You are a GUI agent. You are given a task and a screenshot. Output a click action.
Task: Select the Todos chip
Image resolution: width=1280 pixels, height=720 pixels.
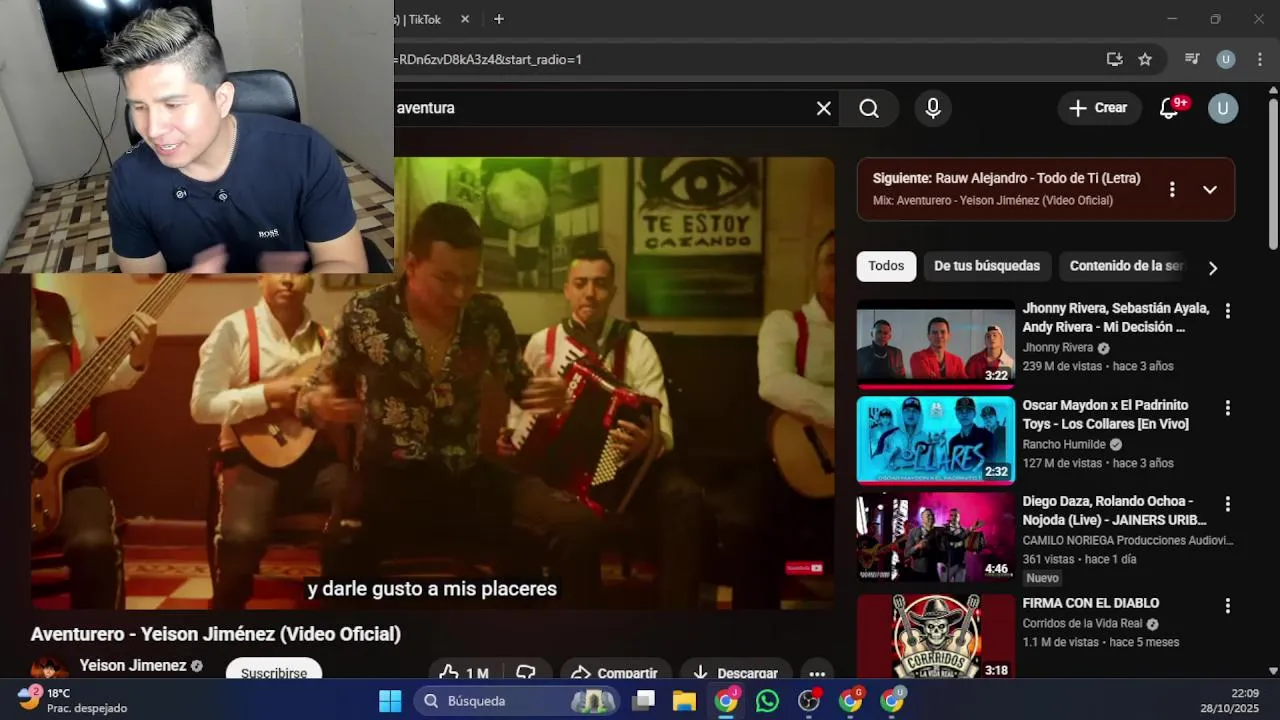(886, 266)
